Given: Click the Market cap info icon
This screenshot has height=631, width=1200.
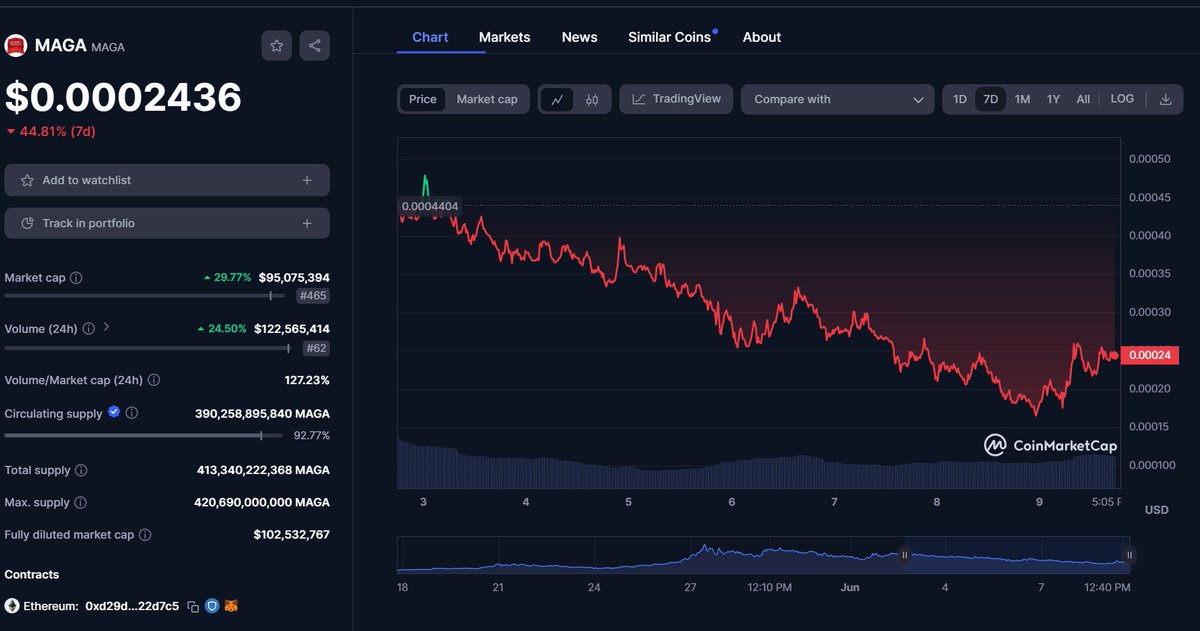Looking at the screenshot, I should pyautogui.click(x=76, y=278).
